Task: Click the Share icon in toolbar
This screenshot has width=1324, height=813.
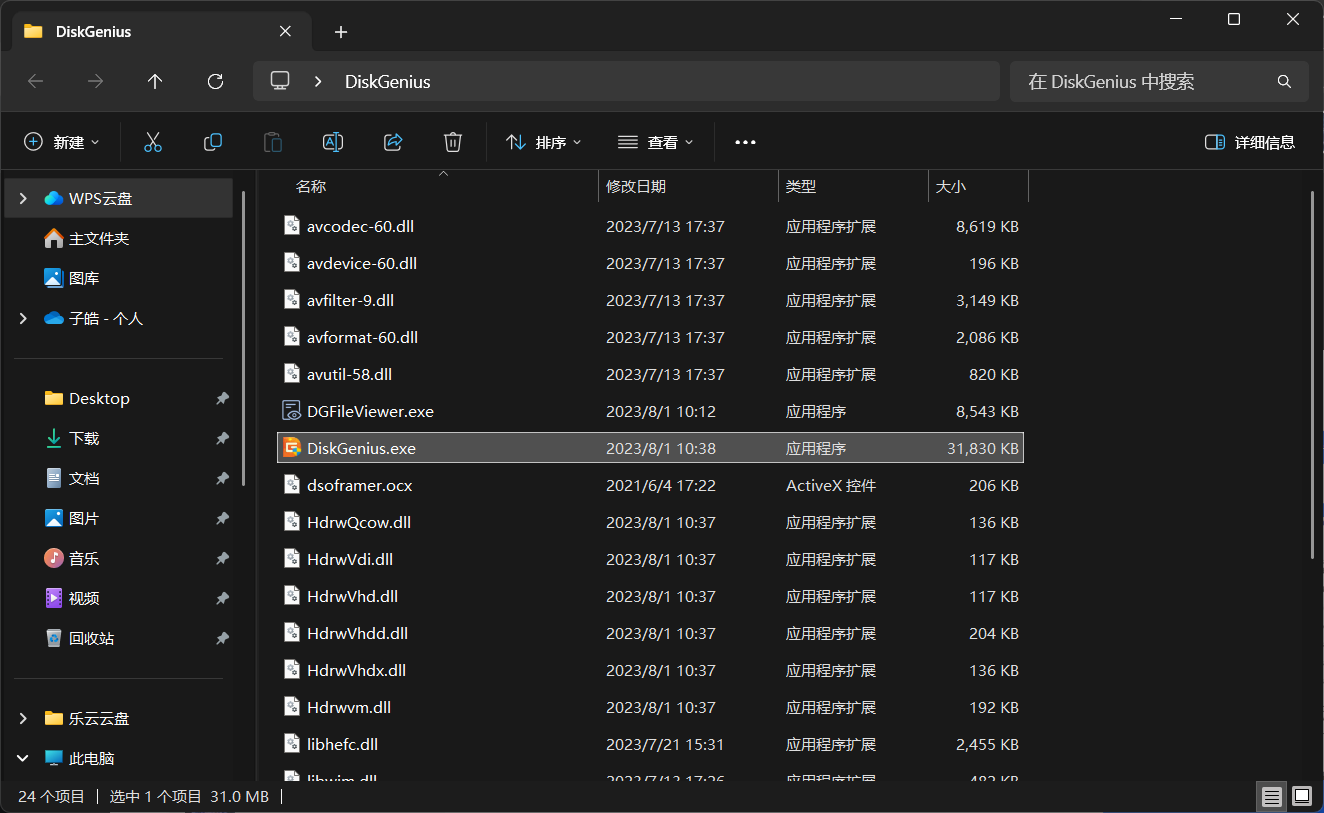Action: coord(393,142)
